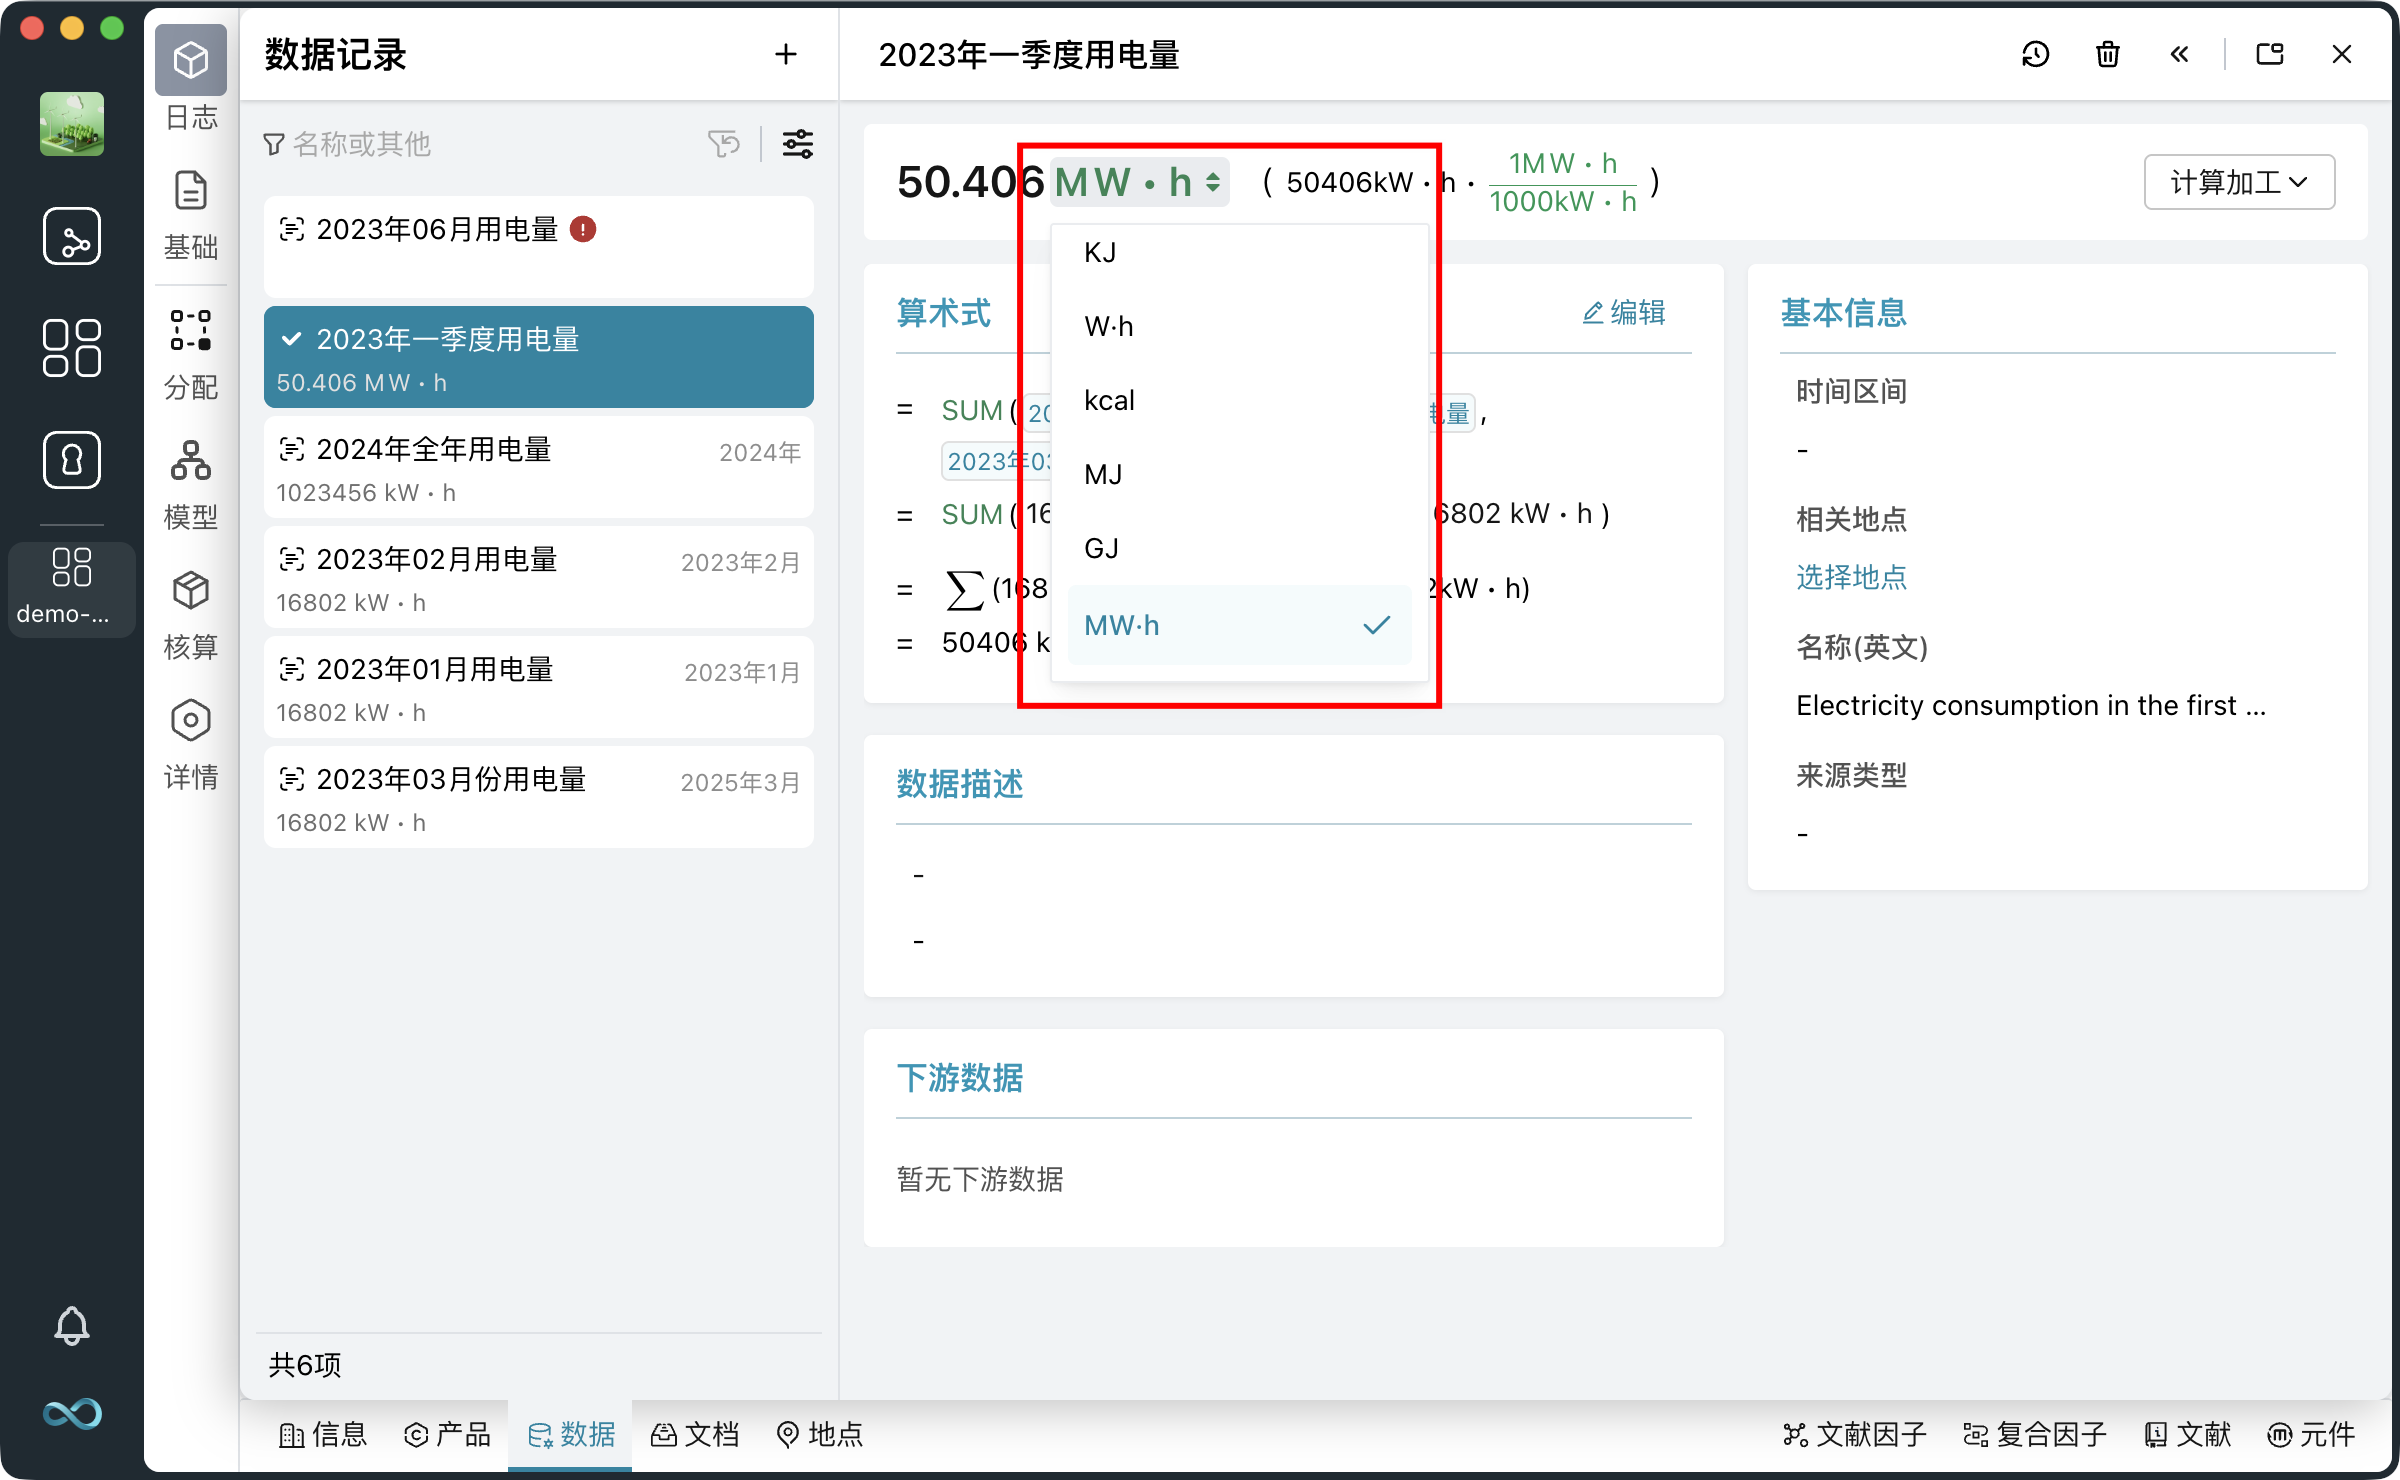Open record in new window icon
Viewport: 2400px width, 1480px height.
tap(2269, 54)
